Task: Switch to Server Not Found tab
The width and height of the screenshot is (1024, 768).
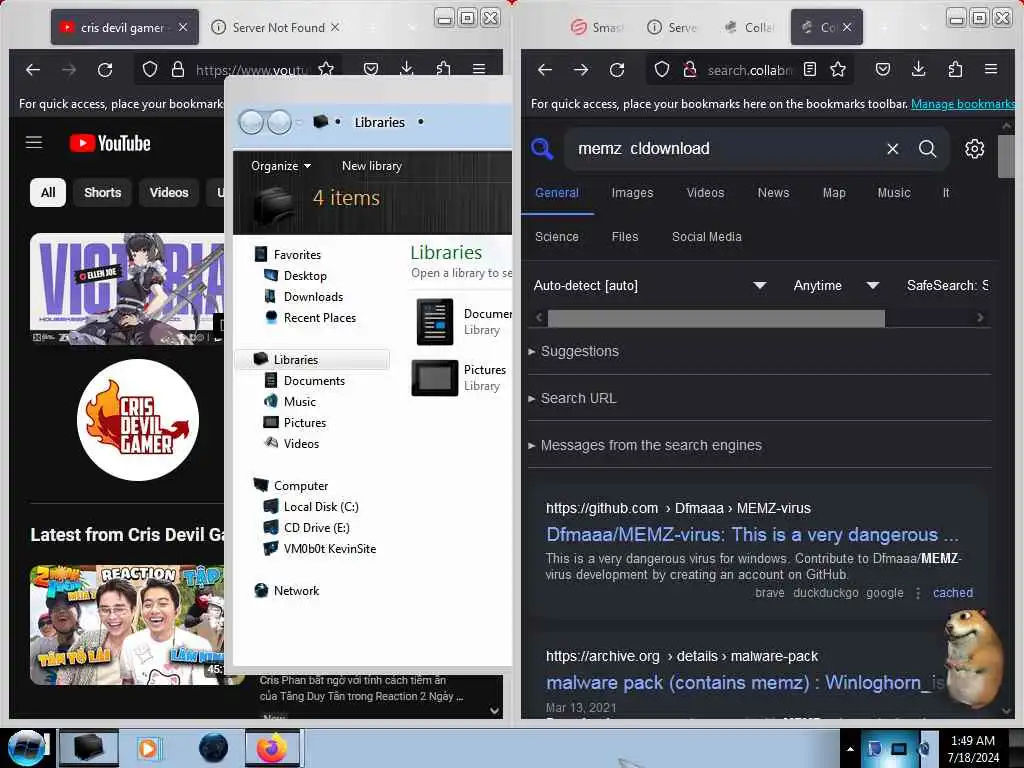Action: tap(277, 27)
